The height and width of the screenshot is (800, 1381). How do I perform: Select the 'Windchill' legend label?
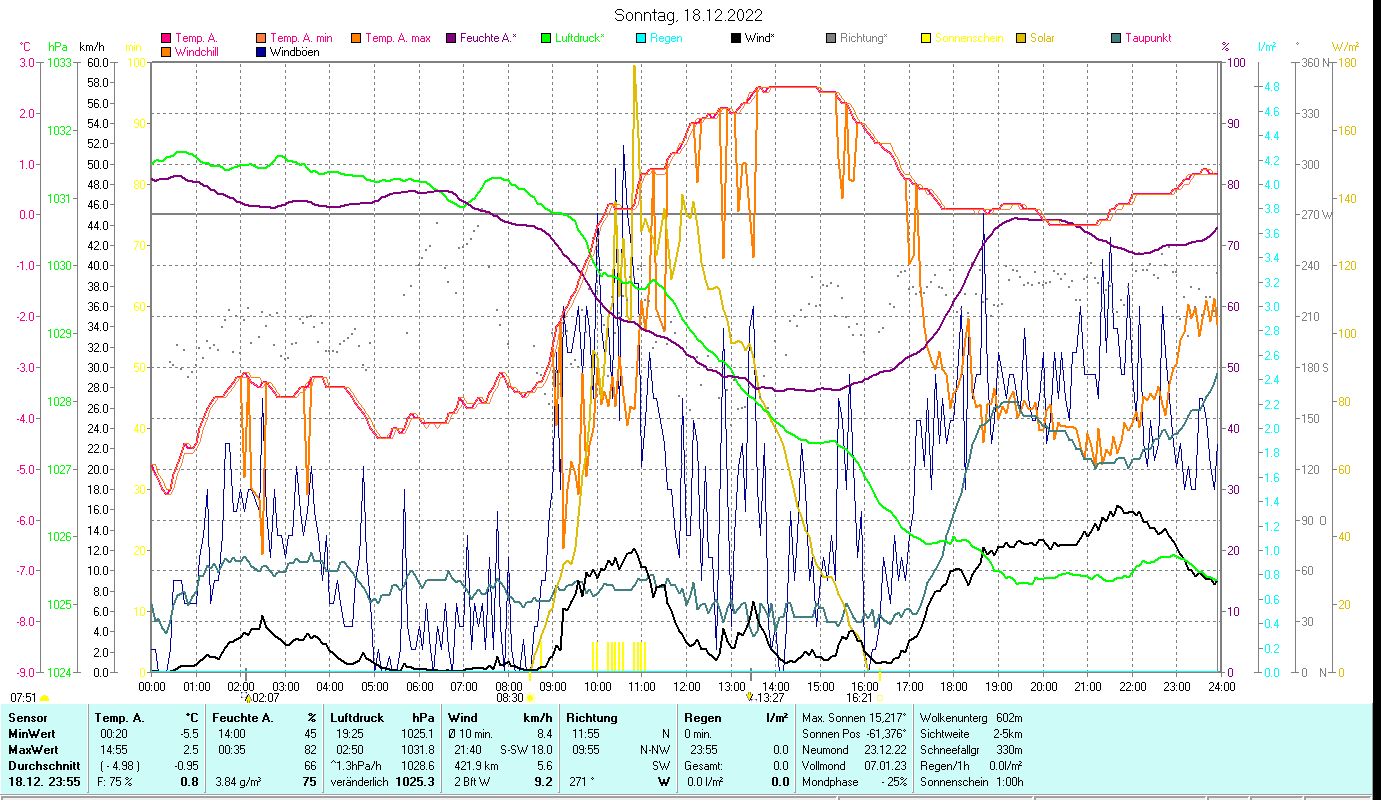[199, 52]
